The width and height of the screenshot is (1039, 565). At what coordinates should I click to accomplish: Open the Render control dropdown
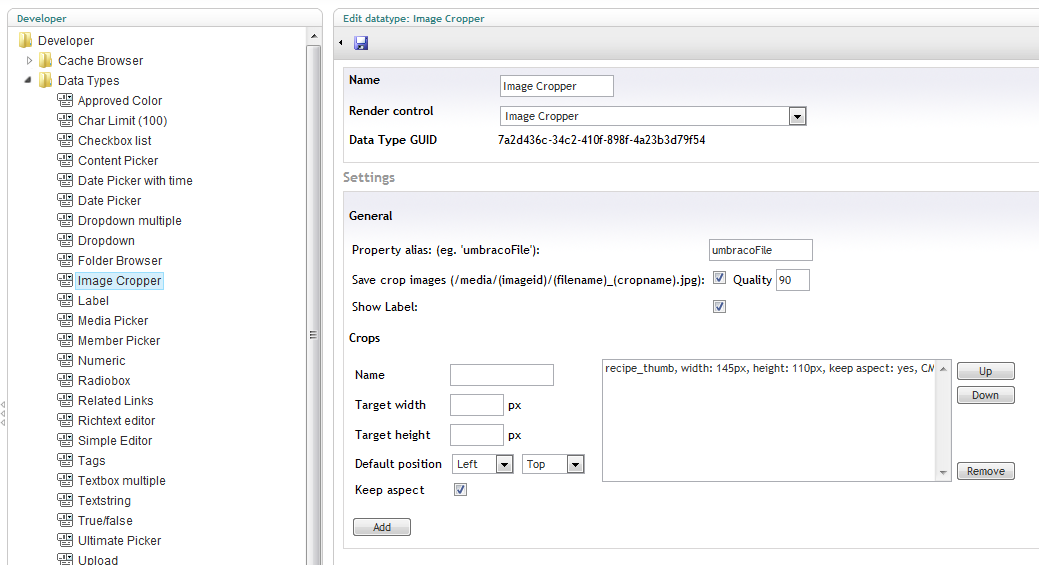point(797,117)
